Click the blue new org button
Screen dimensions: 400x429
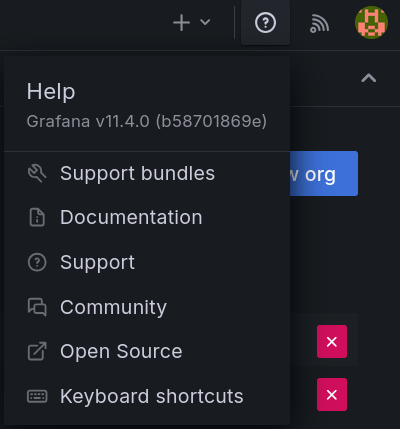324,174
